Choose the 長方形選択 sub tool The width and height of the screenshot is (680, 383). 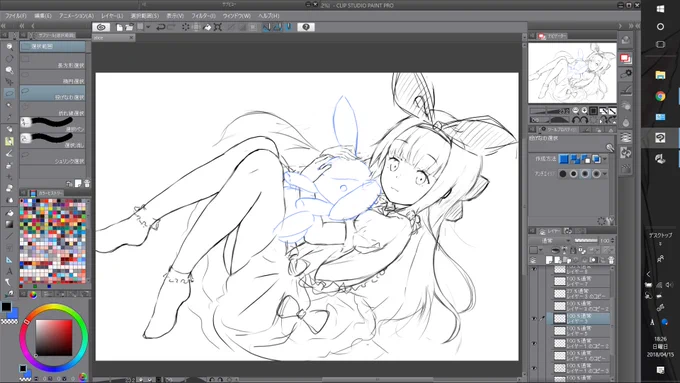[52, 62]
